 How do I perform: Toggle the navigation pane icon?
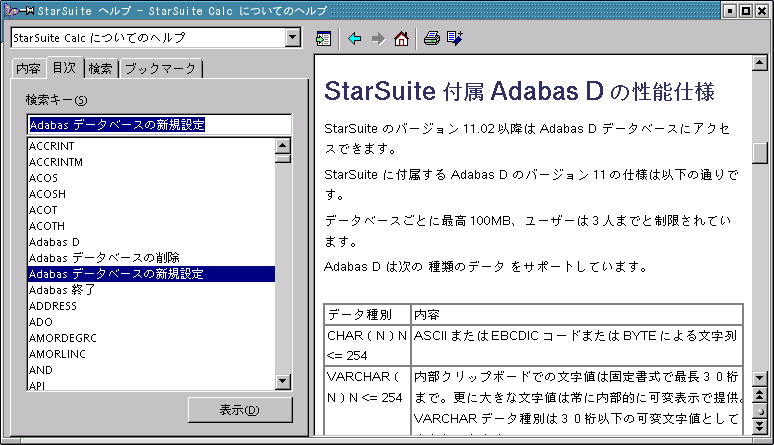pos(323,39)
